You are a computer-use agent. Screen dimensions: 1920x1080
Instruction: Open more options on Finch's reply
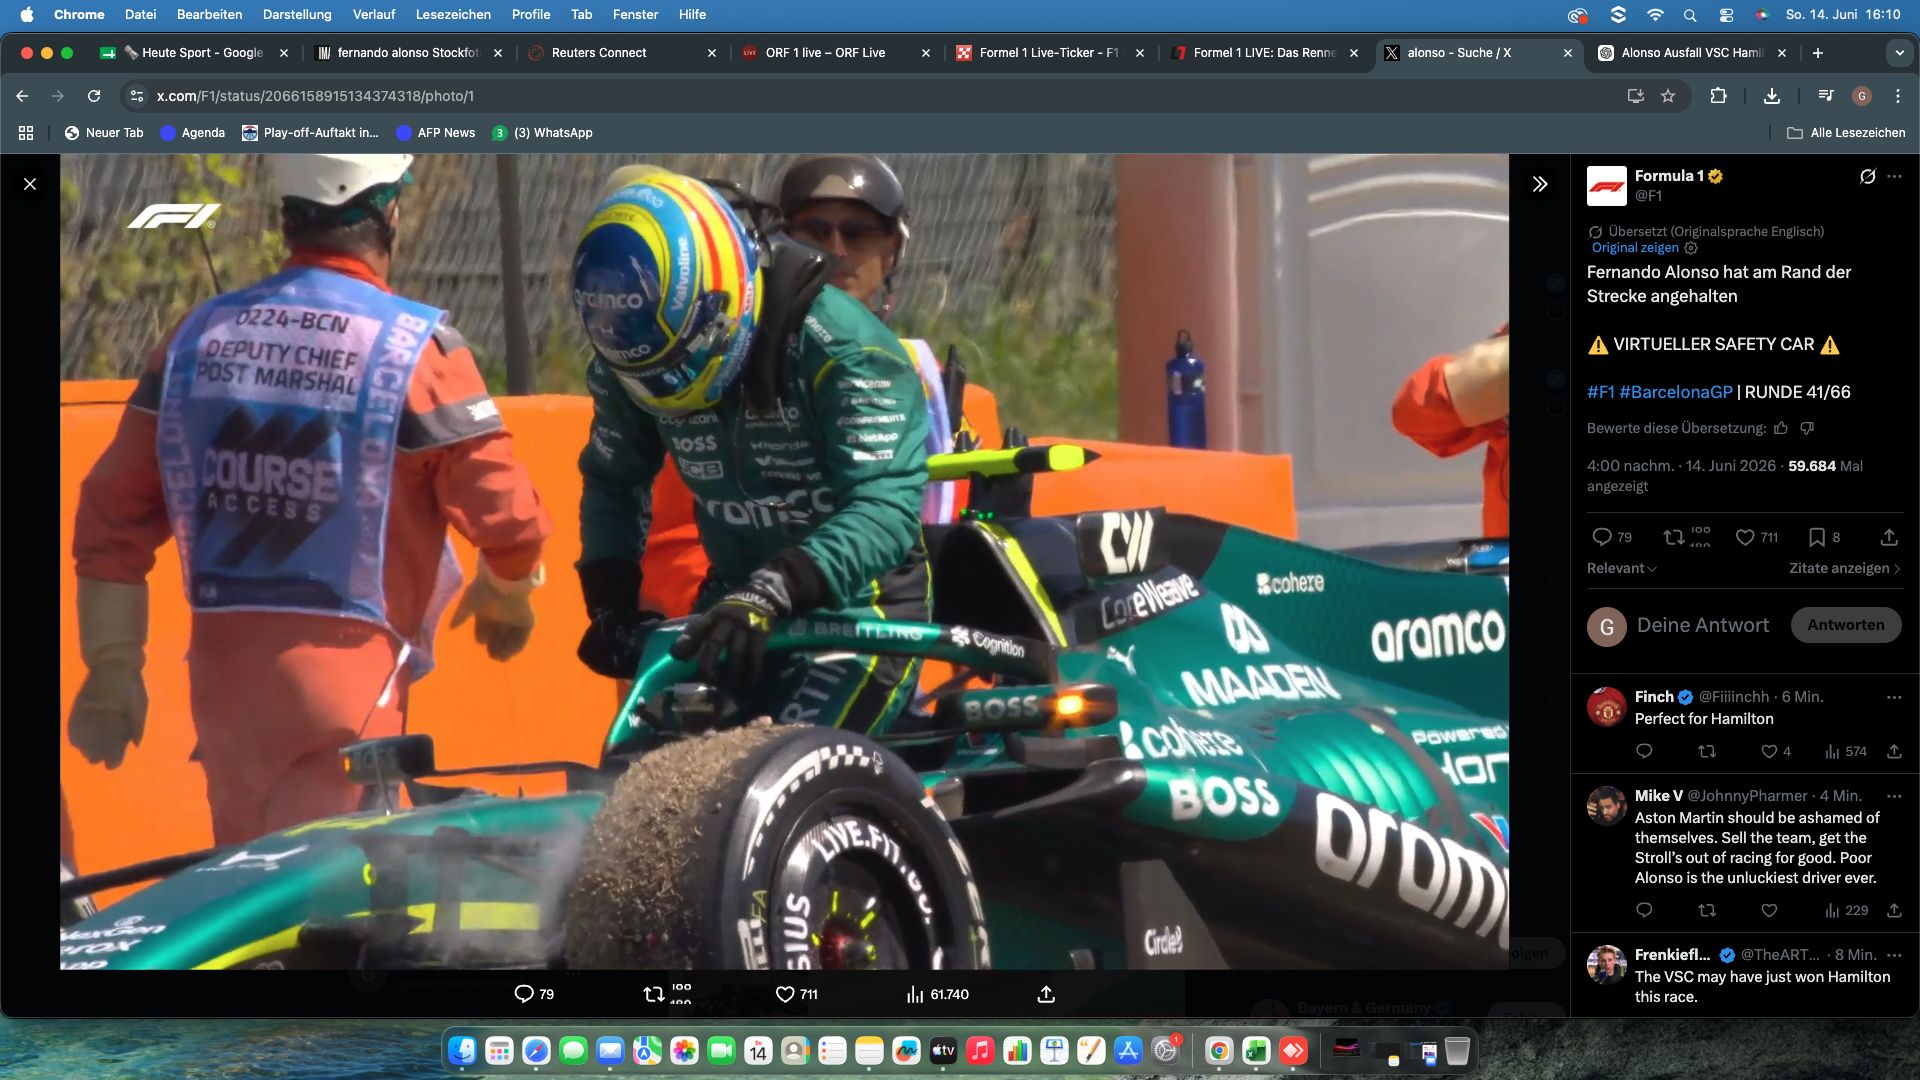1894,697
